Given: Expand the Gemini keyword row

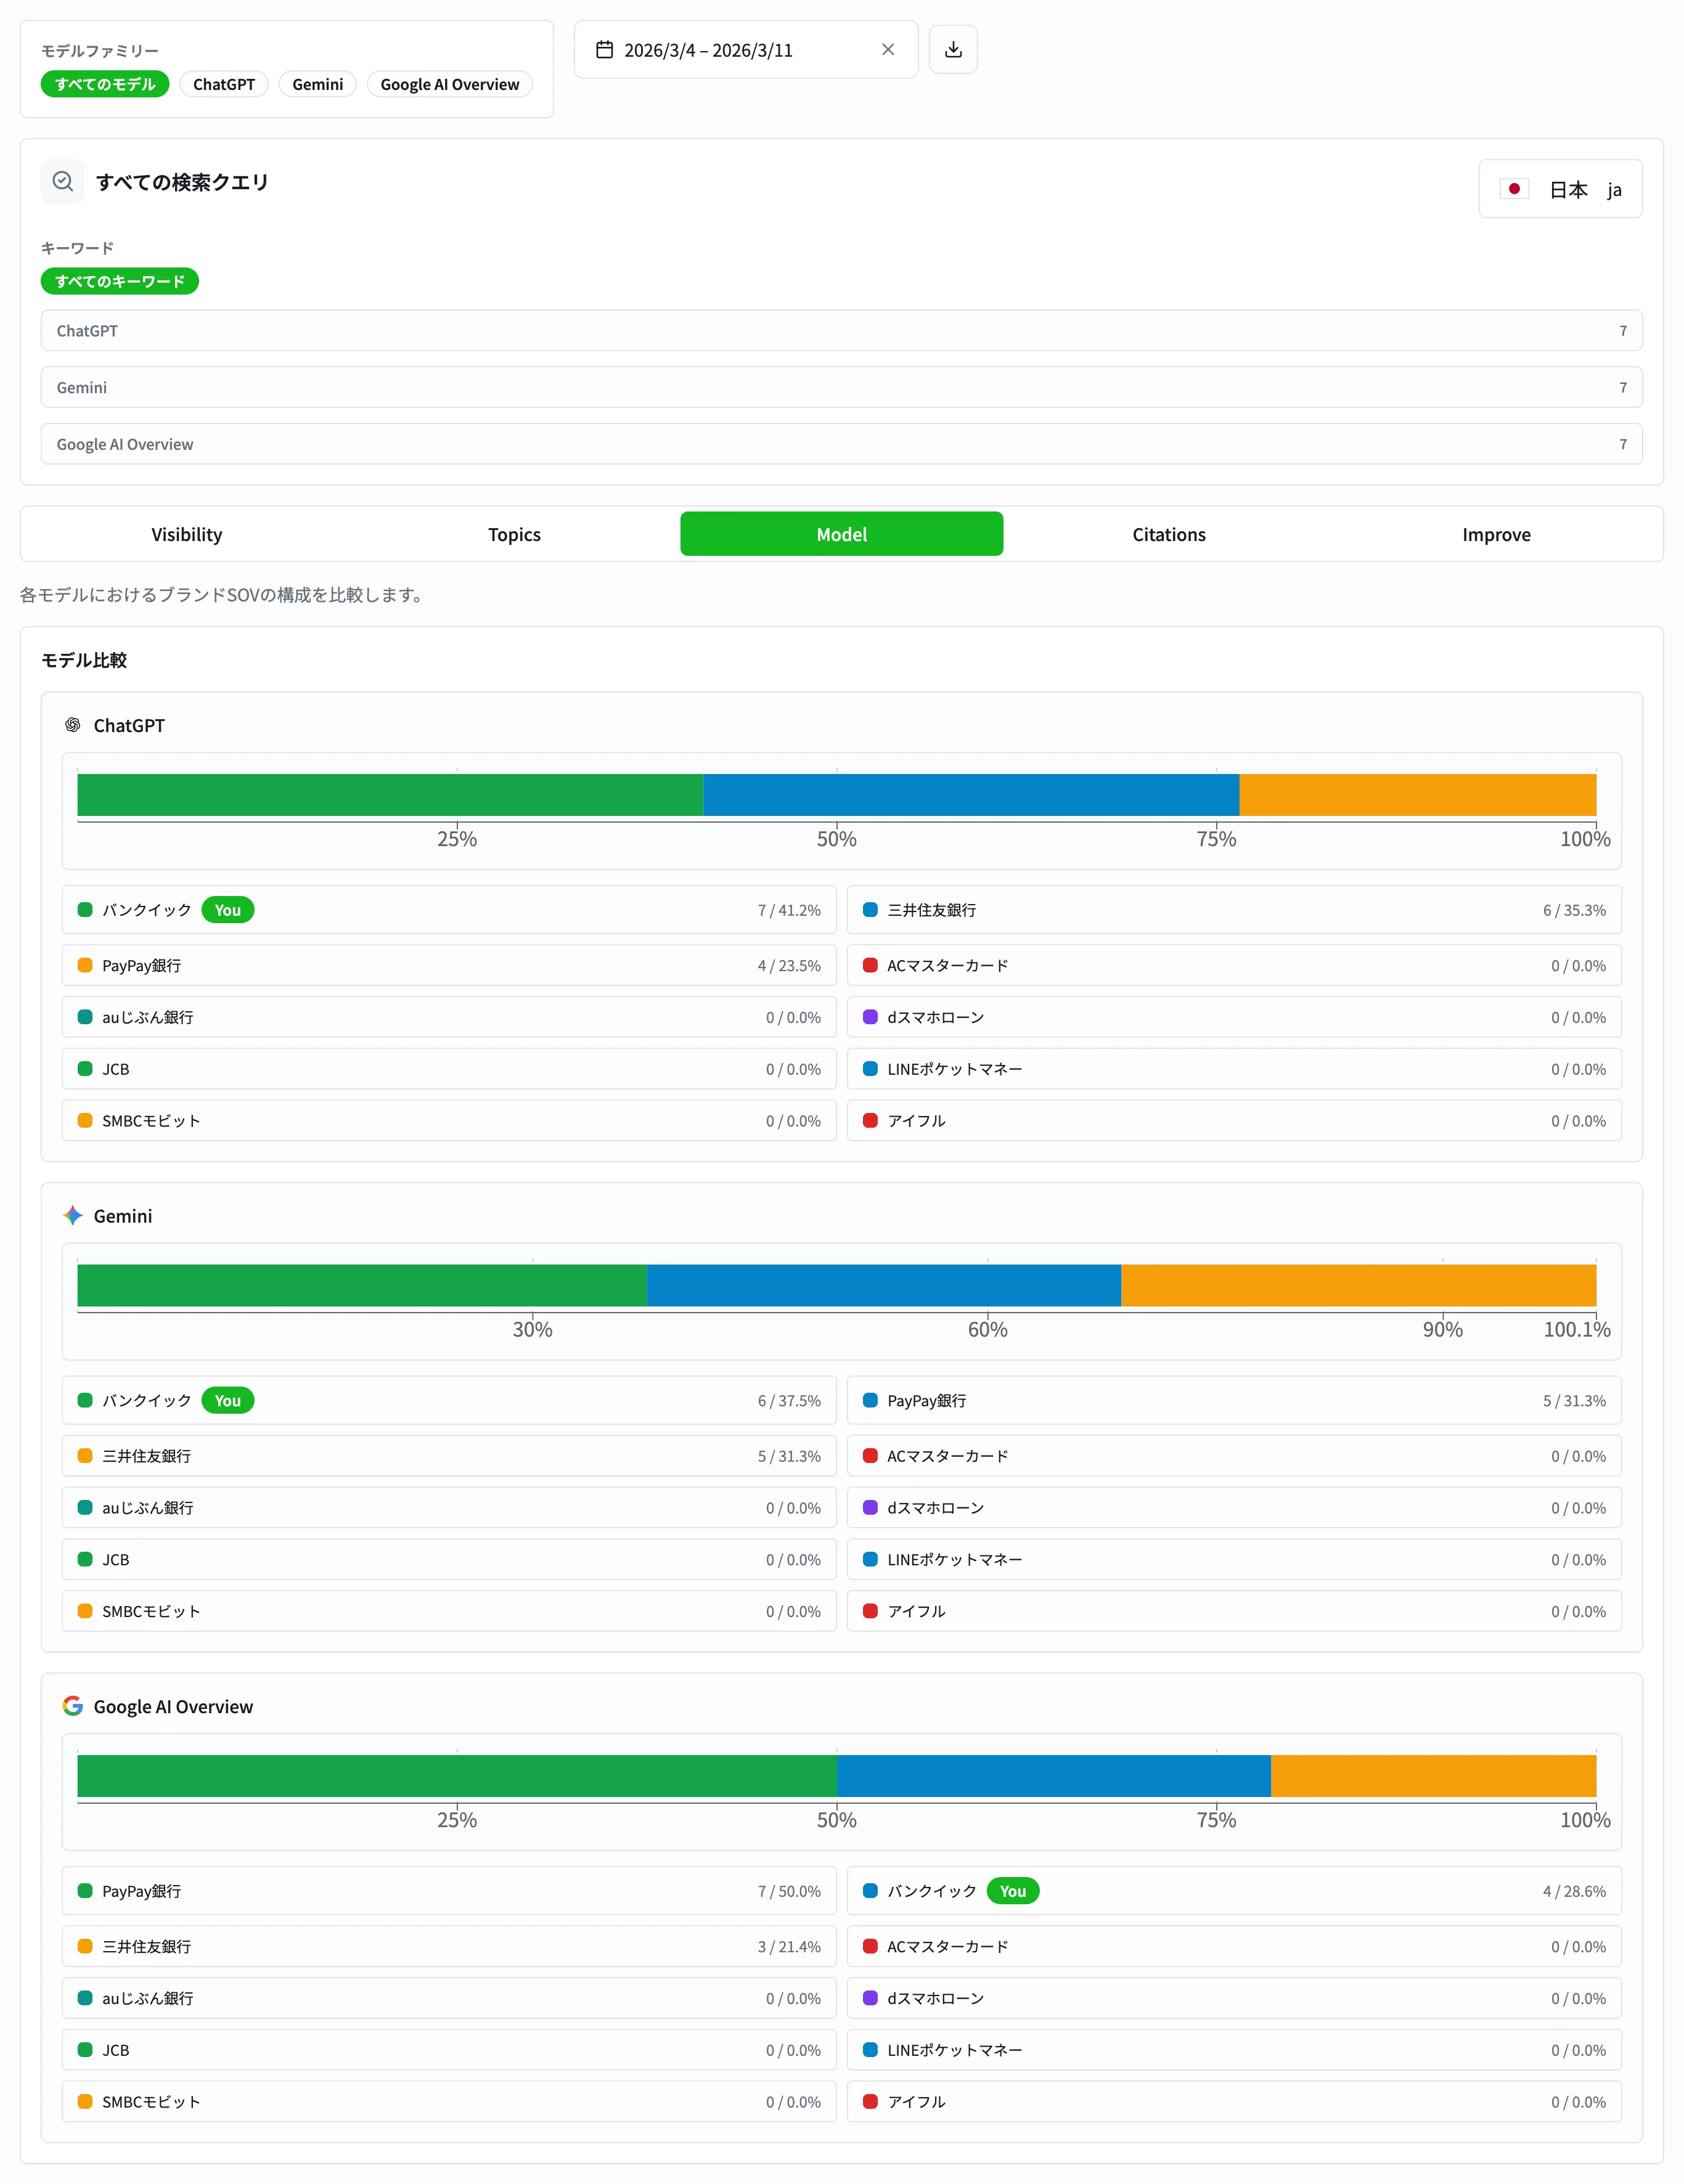Looking at the screenshot, I should 841,387.
